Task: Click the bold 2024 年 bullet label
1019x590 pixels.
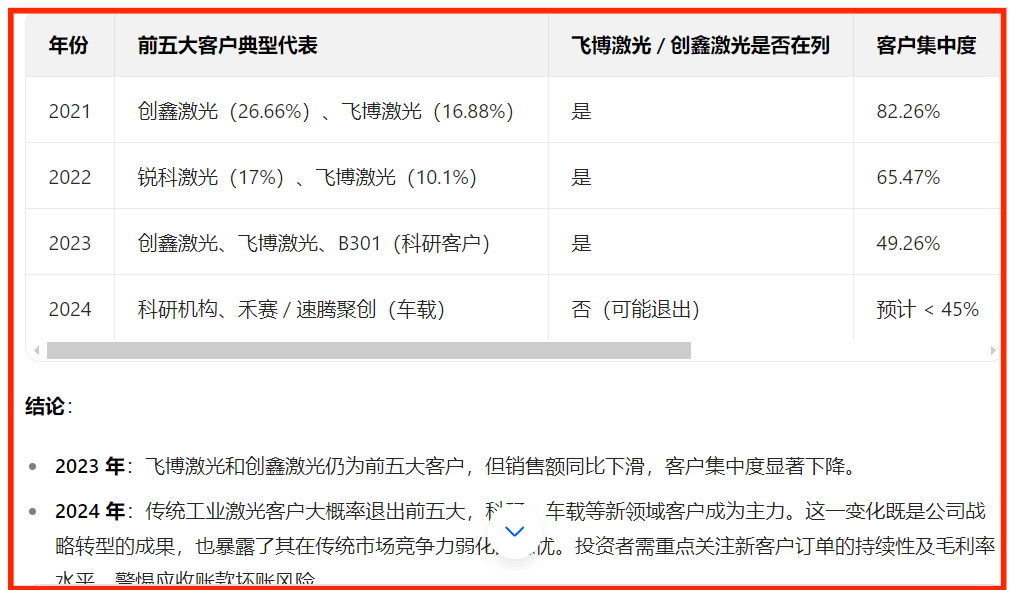Action: [x=90, y=511]
